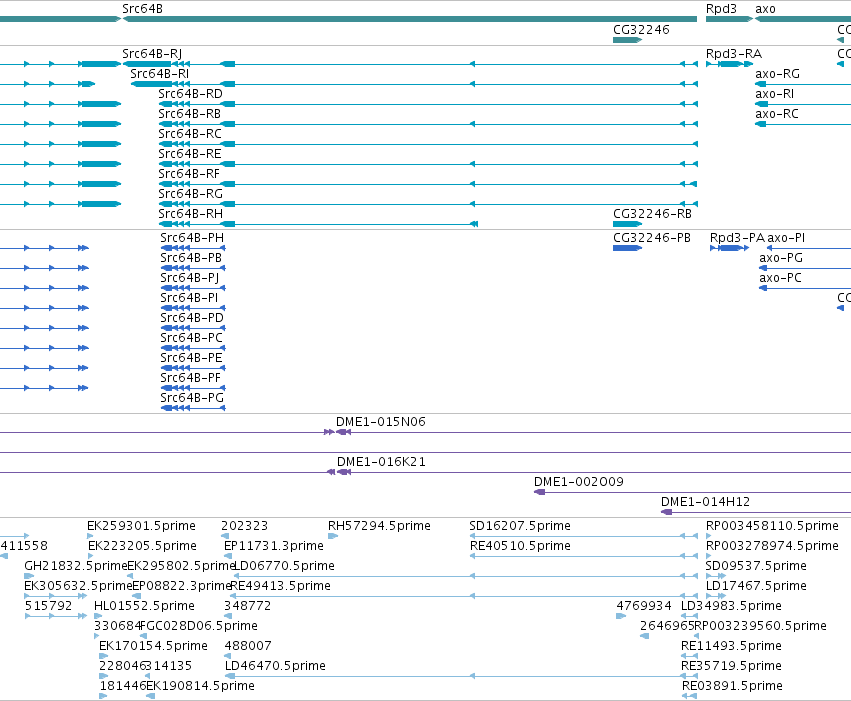Select the axo-PI protein label

pos(786,238)
